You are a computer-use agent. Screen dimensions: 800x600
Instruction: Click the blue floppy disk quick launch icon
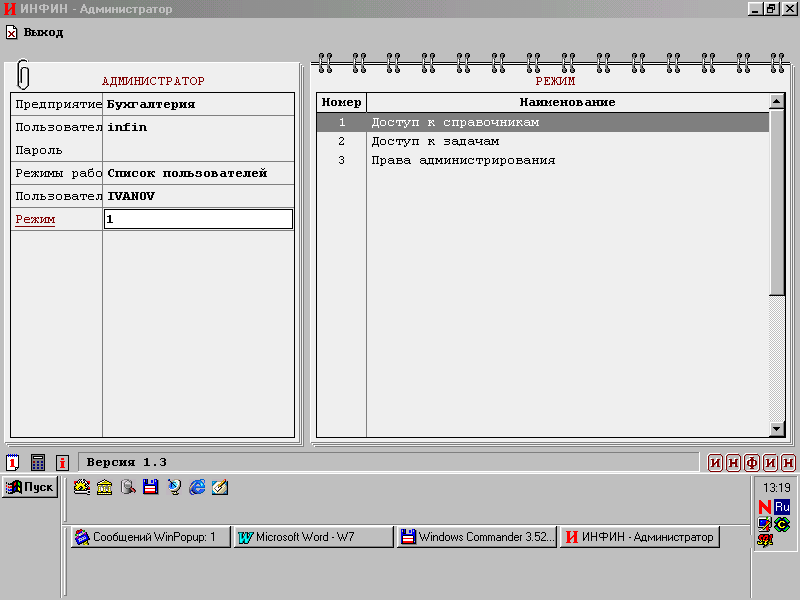[151, 487]
